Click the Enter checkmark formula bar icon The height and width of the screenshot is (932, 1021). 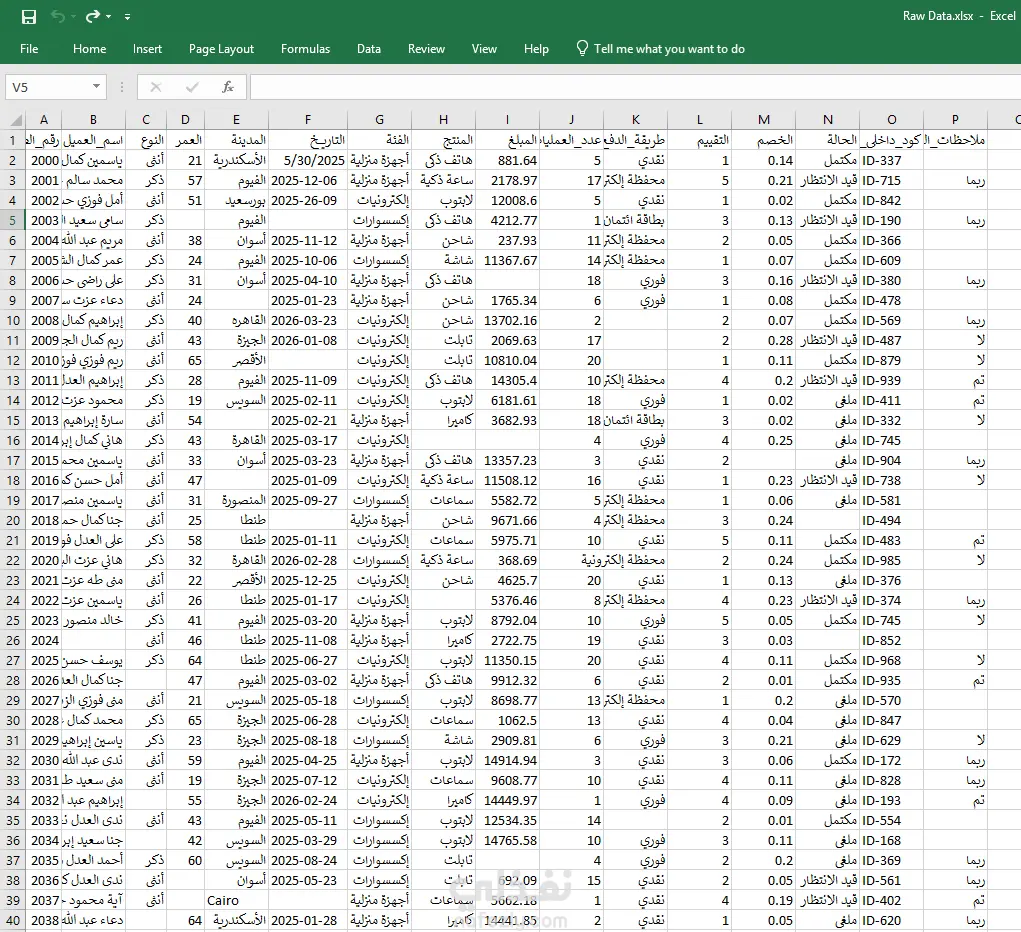(192, 87)
